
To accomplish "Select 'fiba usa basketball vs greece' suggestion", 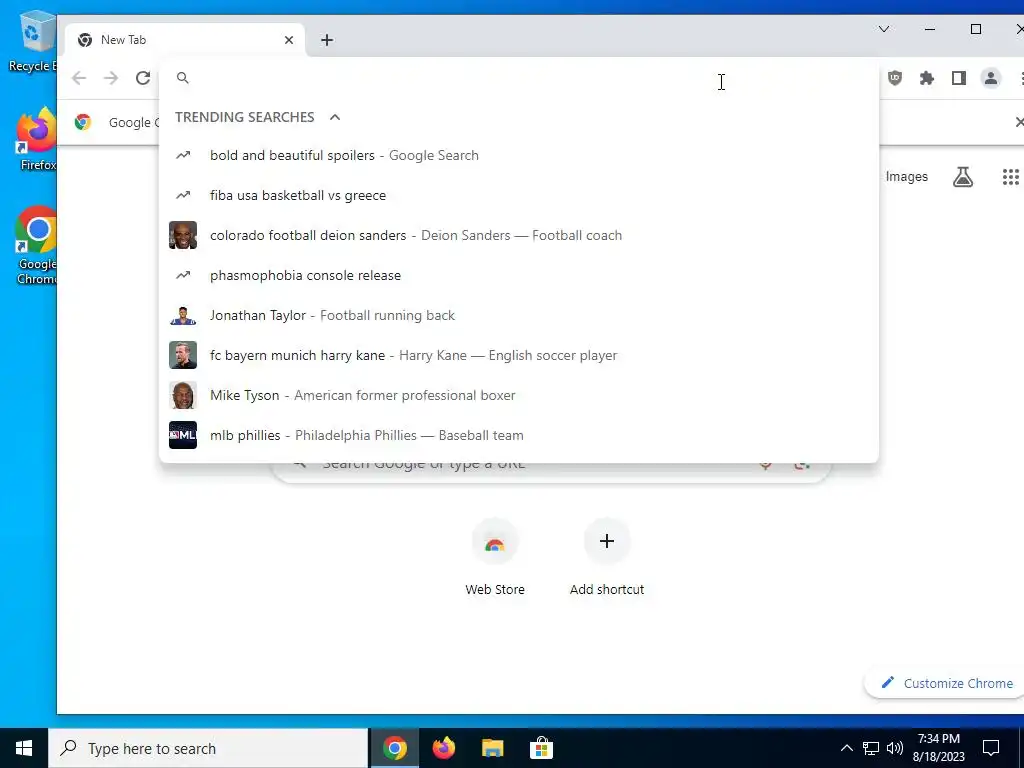I will (x=519, y=195).
